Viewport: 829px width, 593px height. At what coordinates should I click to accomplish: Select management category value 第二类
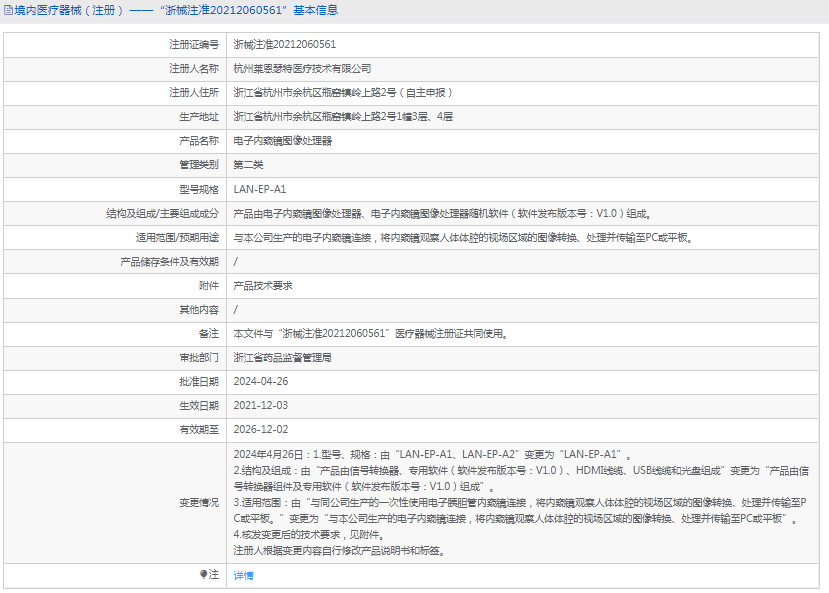248,165
